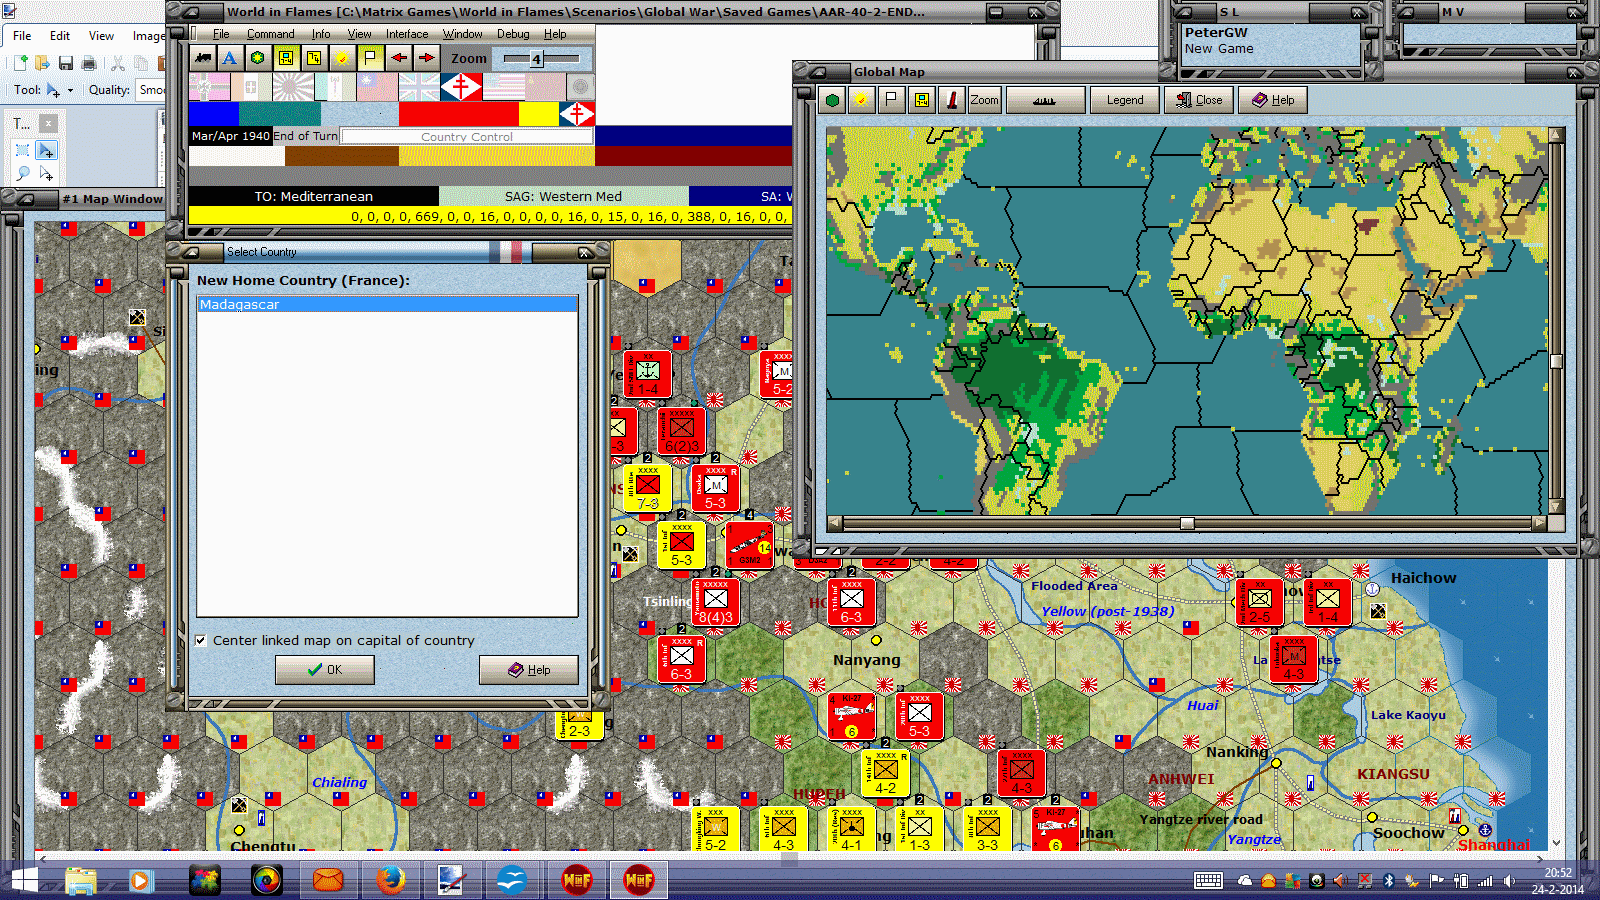Click the TO: Mediterranean status entry
1600x900 pixels.
pyautogui.click(x=313, y=196)
